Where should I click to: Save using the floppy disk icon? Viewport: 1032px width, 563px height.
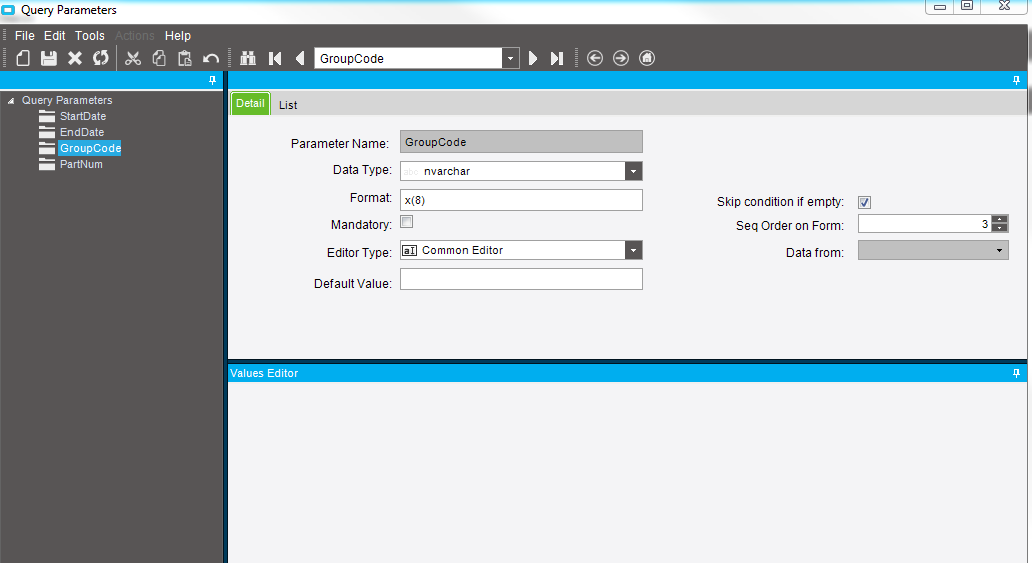pyautogui.click(x=49, y=58)
